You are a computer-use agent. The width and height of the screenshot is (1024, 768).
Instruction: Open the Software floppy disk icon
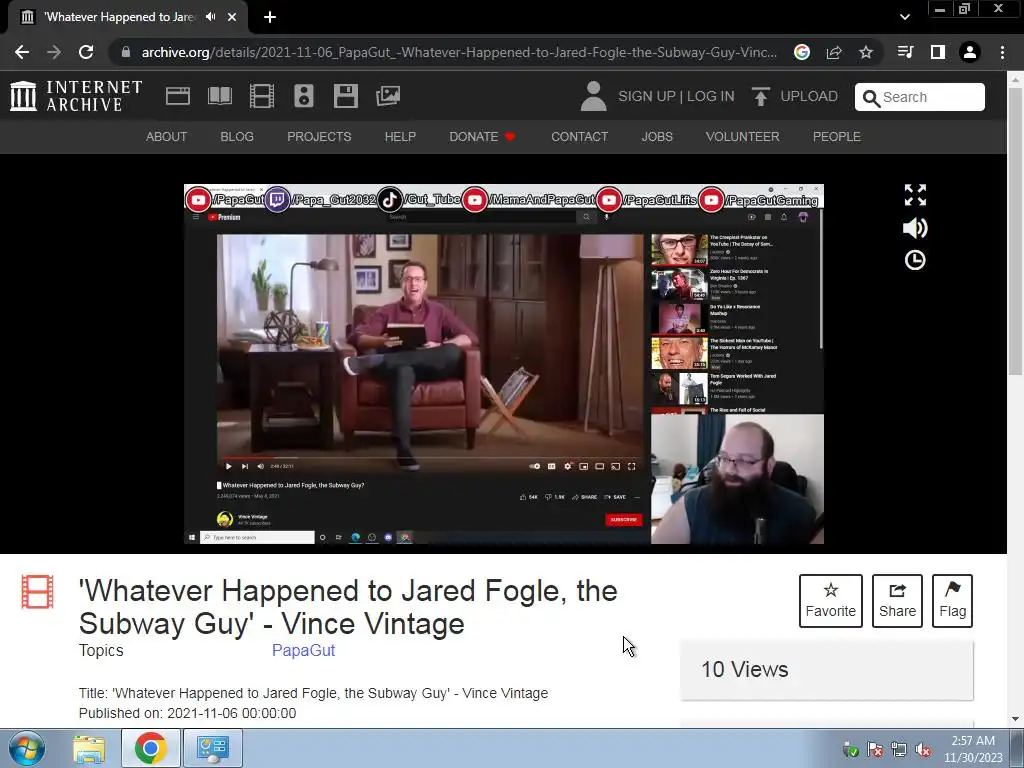point(345,96)
